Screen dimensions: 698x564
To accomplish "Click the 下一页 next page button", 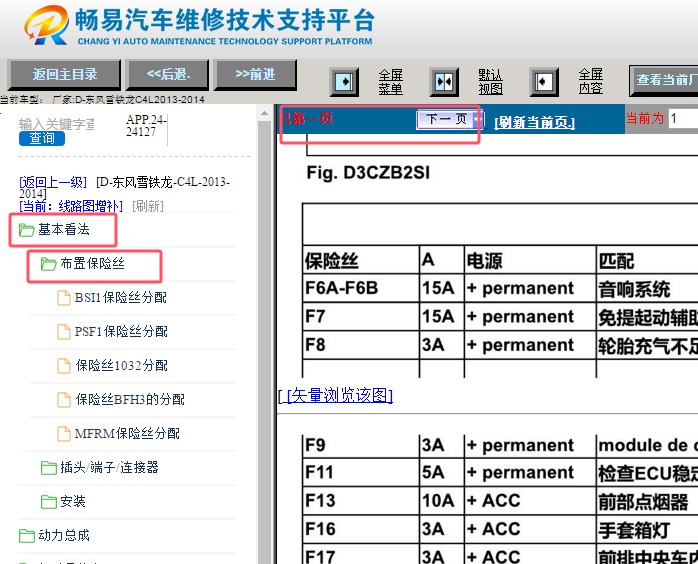I will [x=450, y=119].
